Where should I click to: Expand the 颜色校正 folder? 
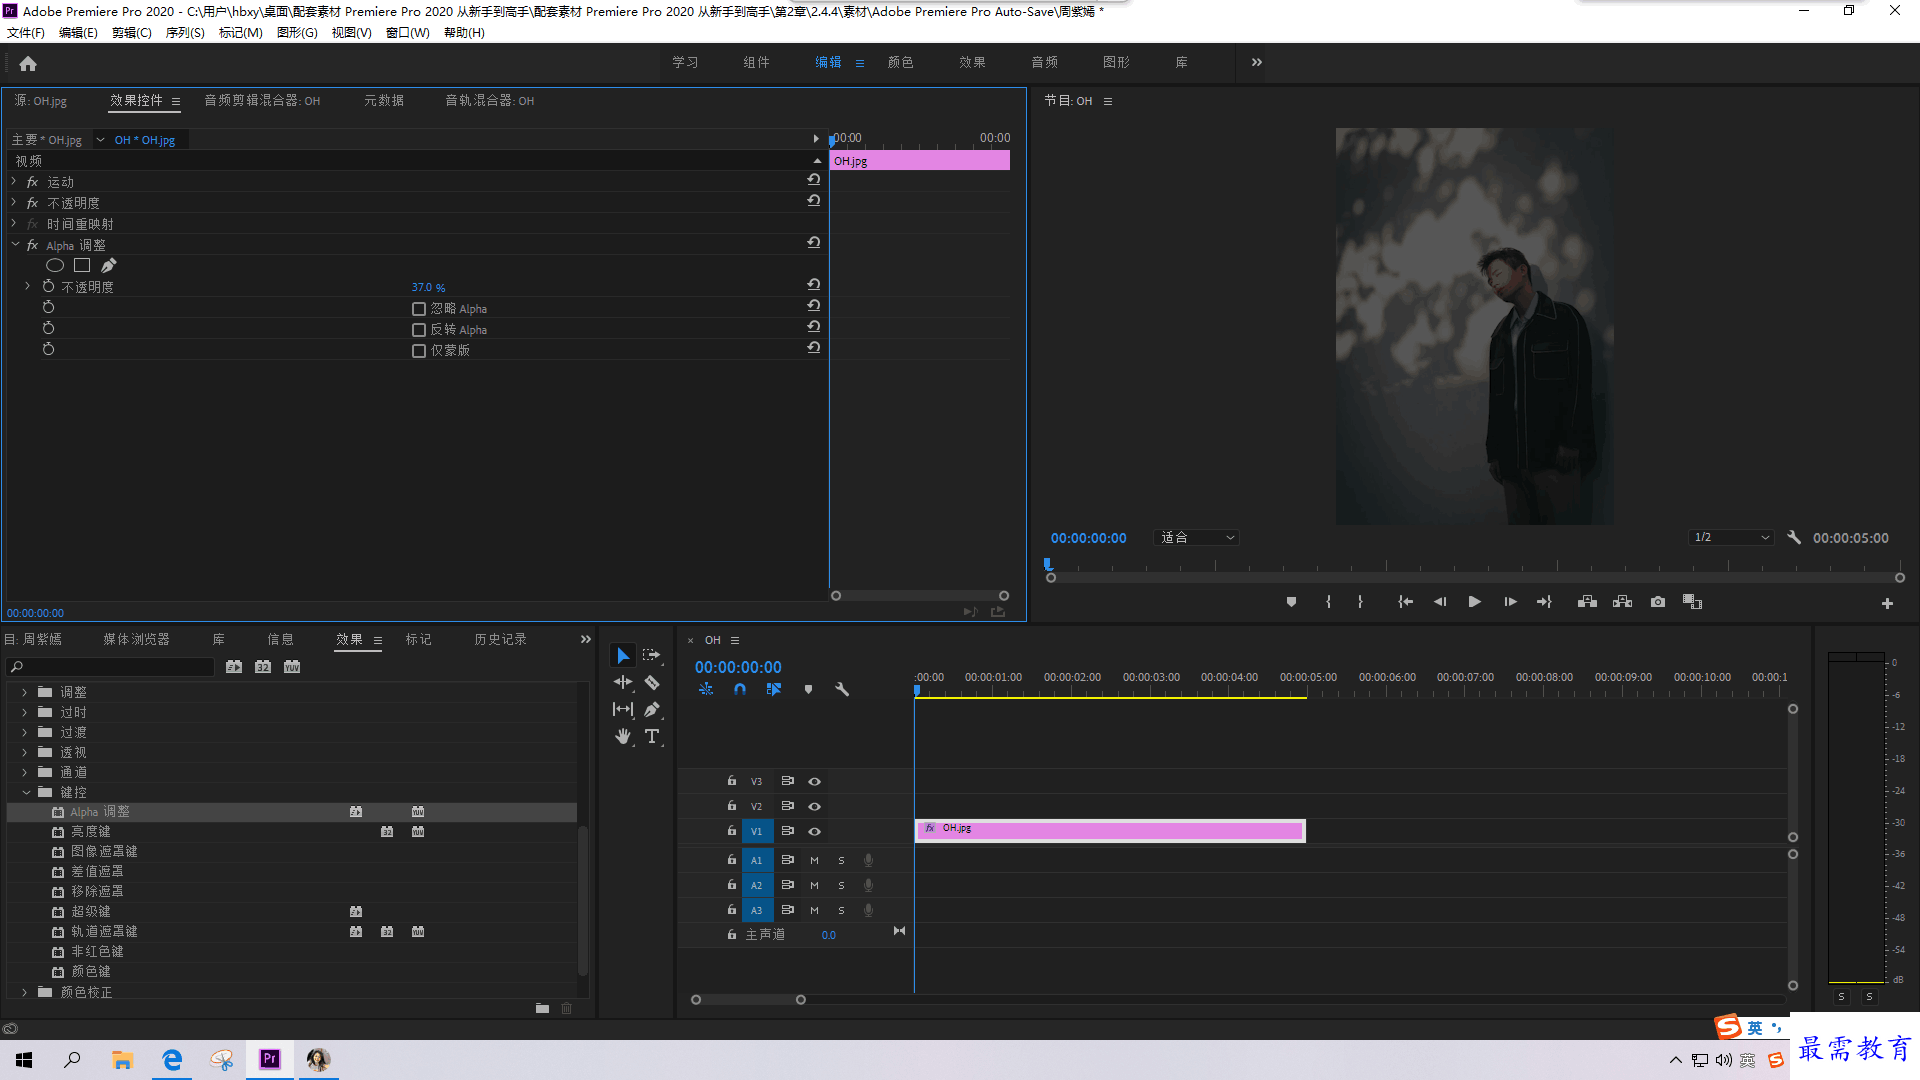[25, 992]
